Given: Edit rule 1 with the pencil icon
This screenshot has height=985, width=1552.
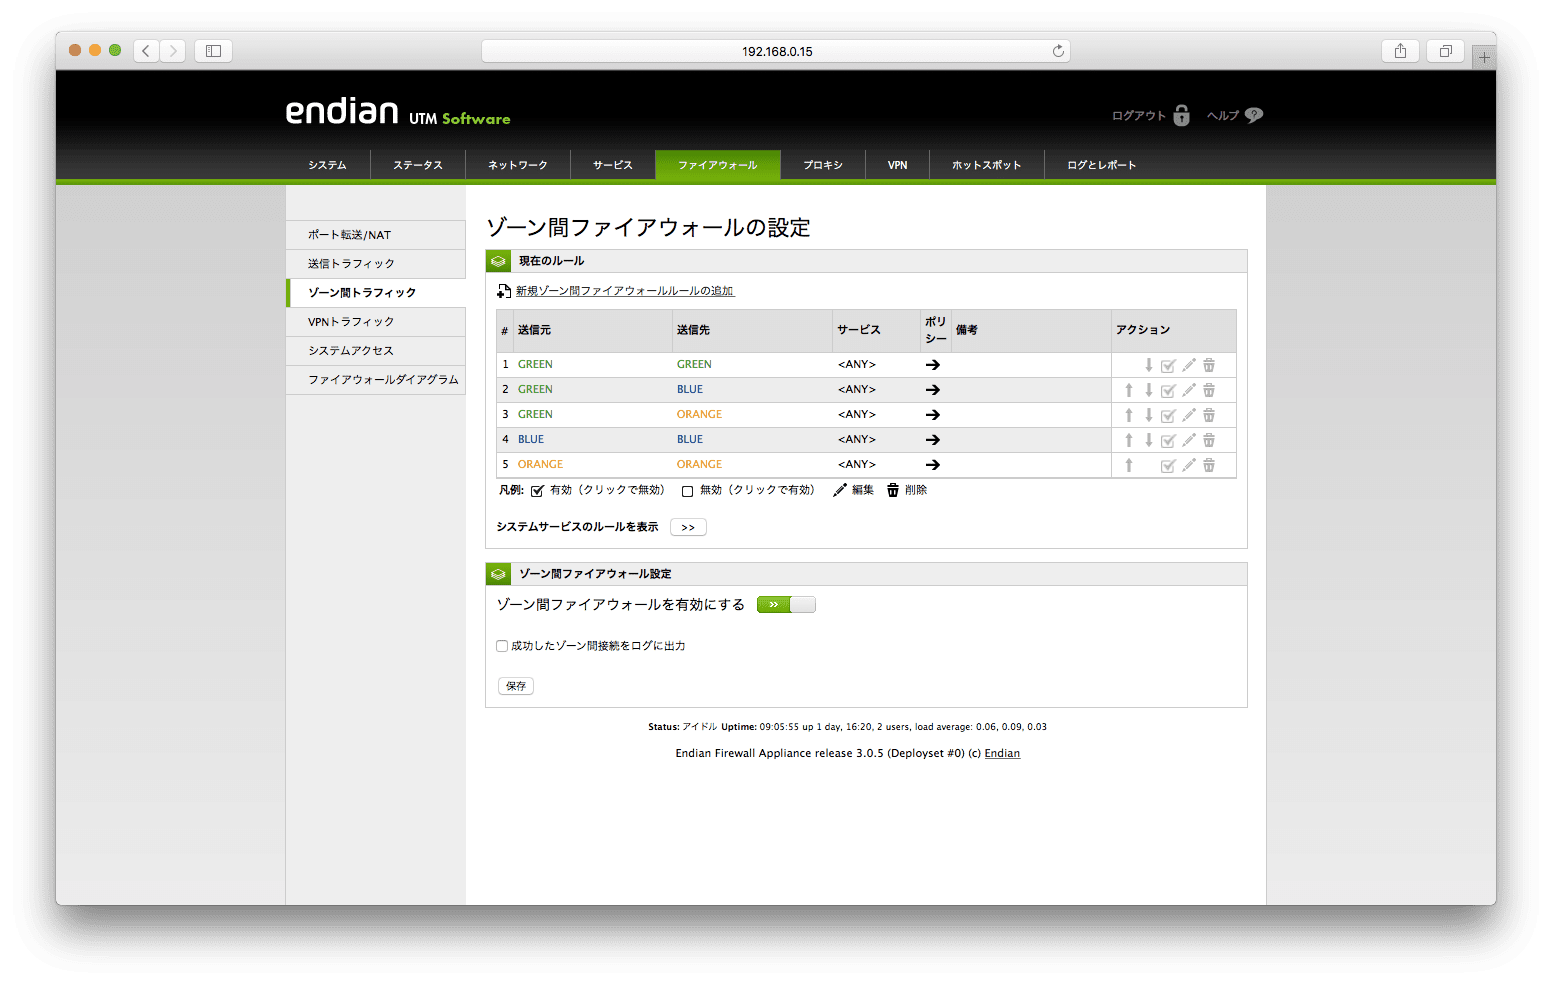Looking at the screenshot, I should 1189,365.
